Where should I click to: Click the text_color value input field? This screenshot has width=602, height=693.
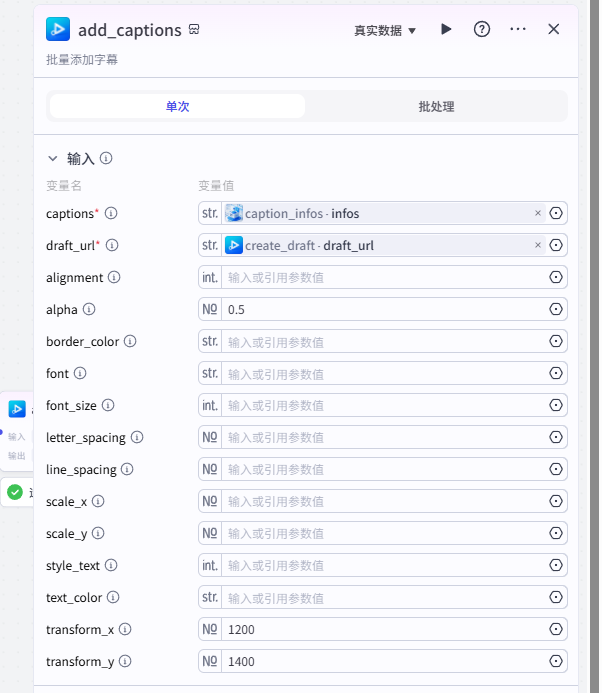coord(384,597)
